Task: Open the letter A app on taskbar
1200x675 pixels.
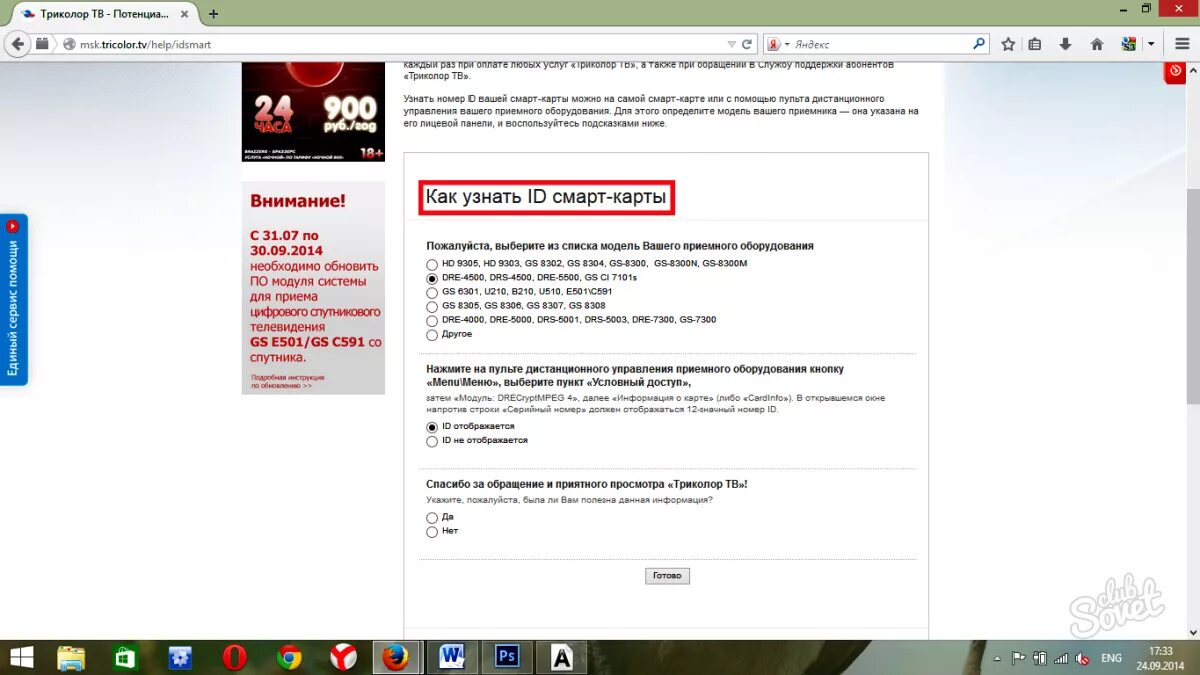Action: (x=562, y=658)
